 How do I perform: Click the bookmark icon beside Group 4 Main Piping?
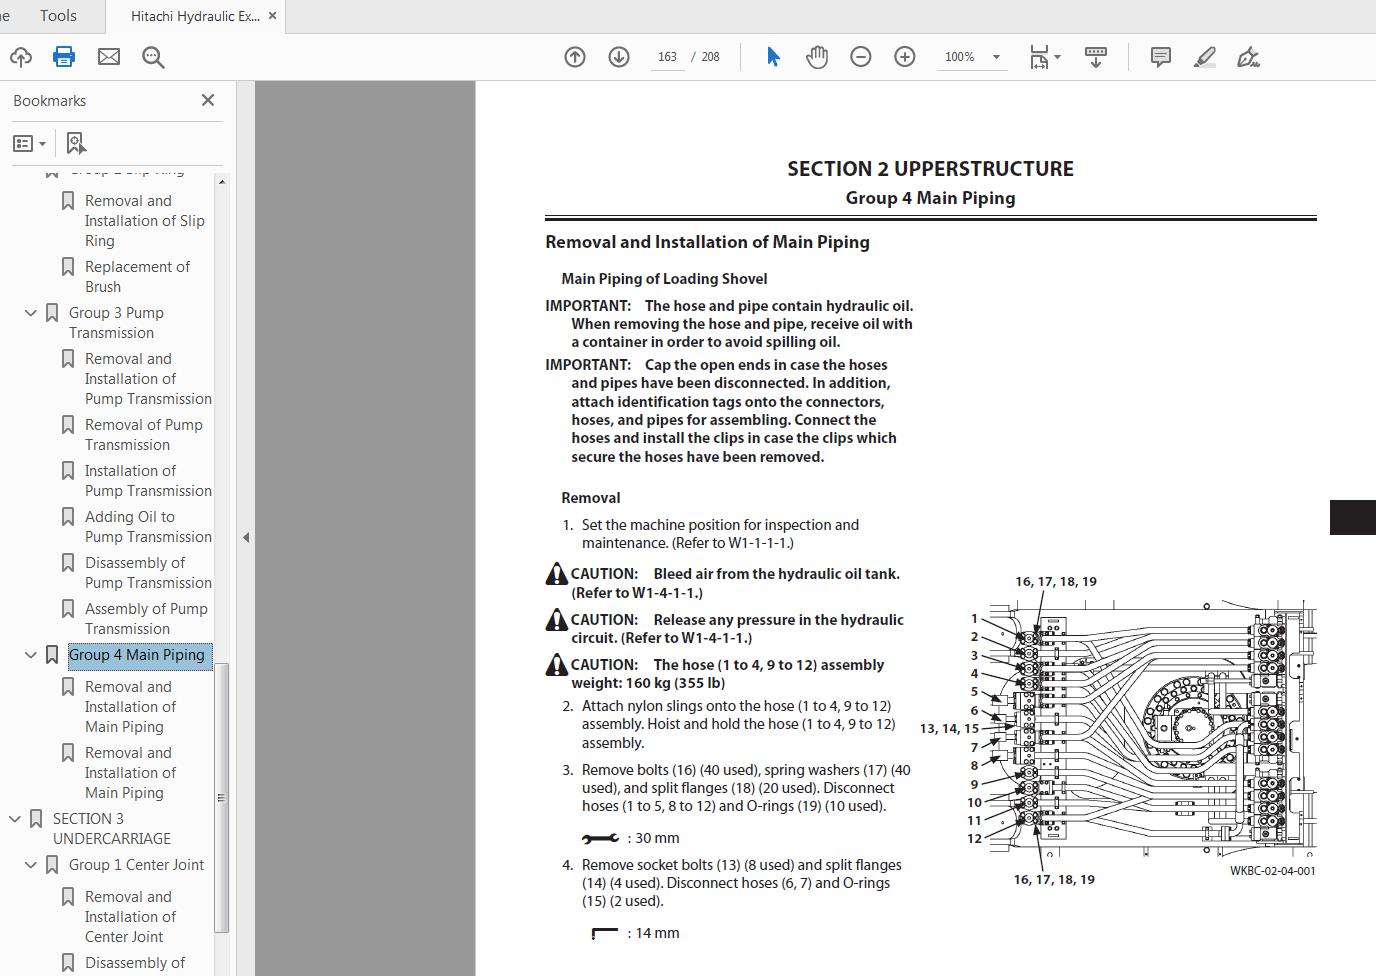[52, 655]
